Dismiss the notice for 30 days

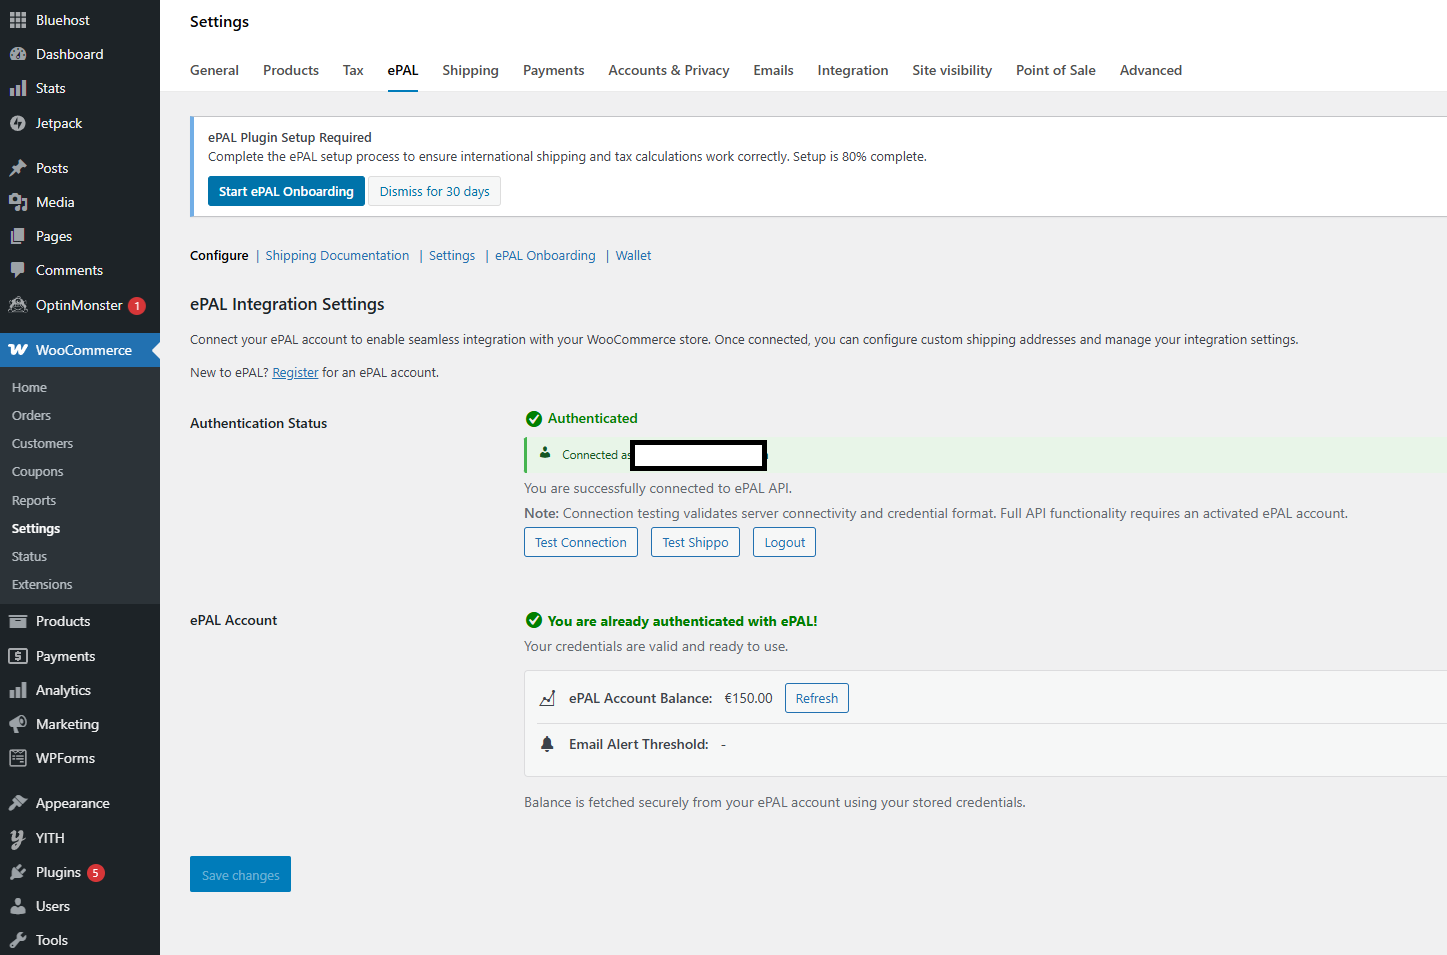[434, 191]
